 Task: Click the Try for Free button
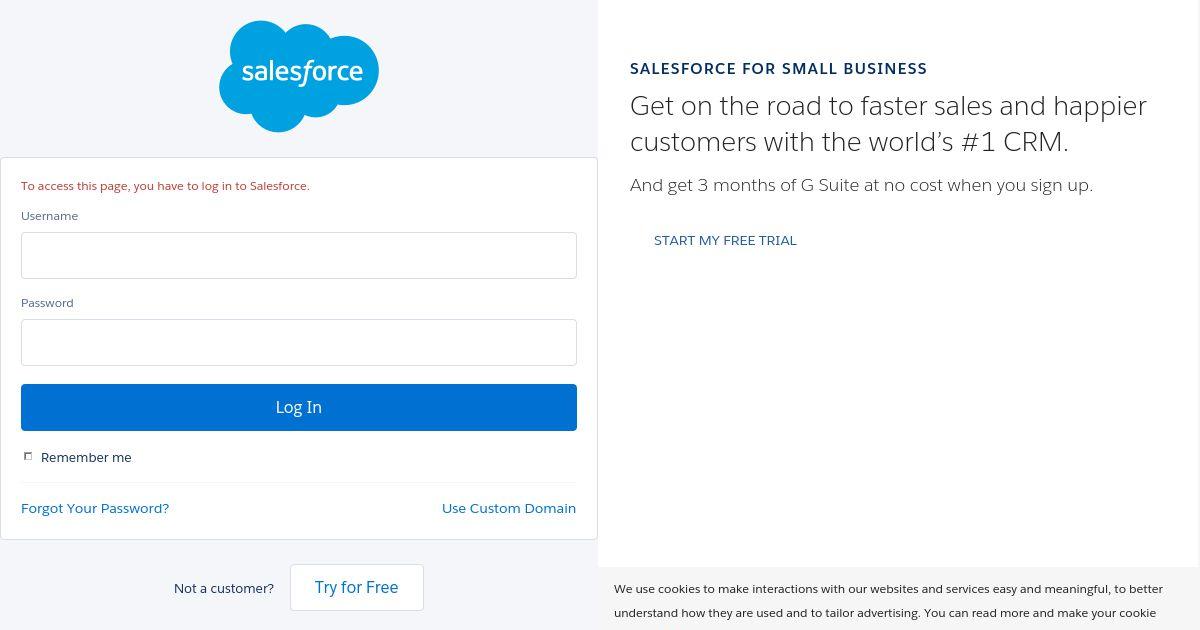357,587
